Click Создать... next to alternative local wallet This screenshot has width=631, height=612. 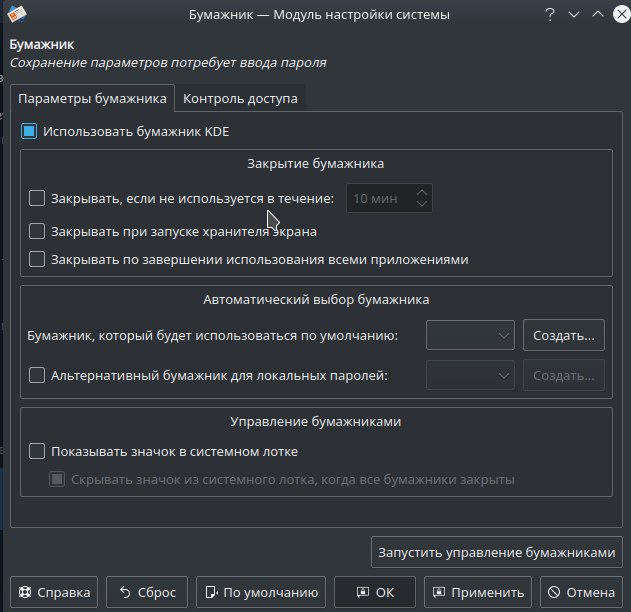563,375
